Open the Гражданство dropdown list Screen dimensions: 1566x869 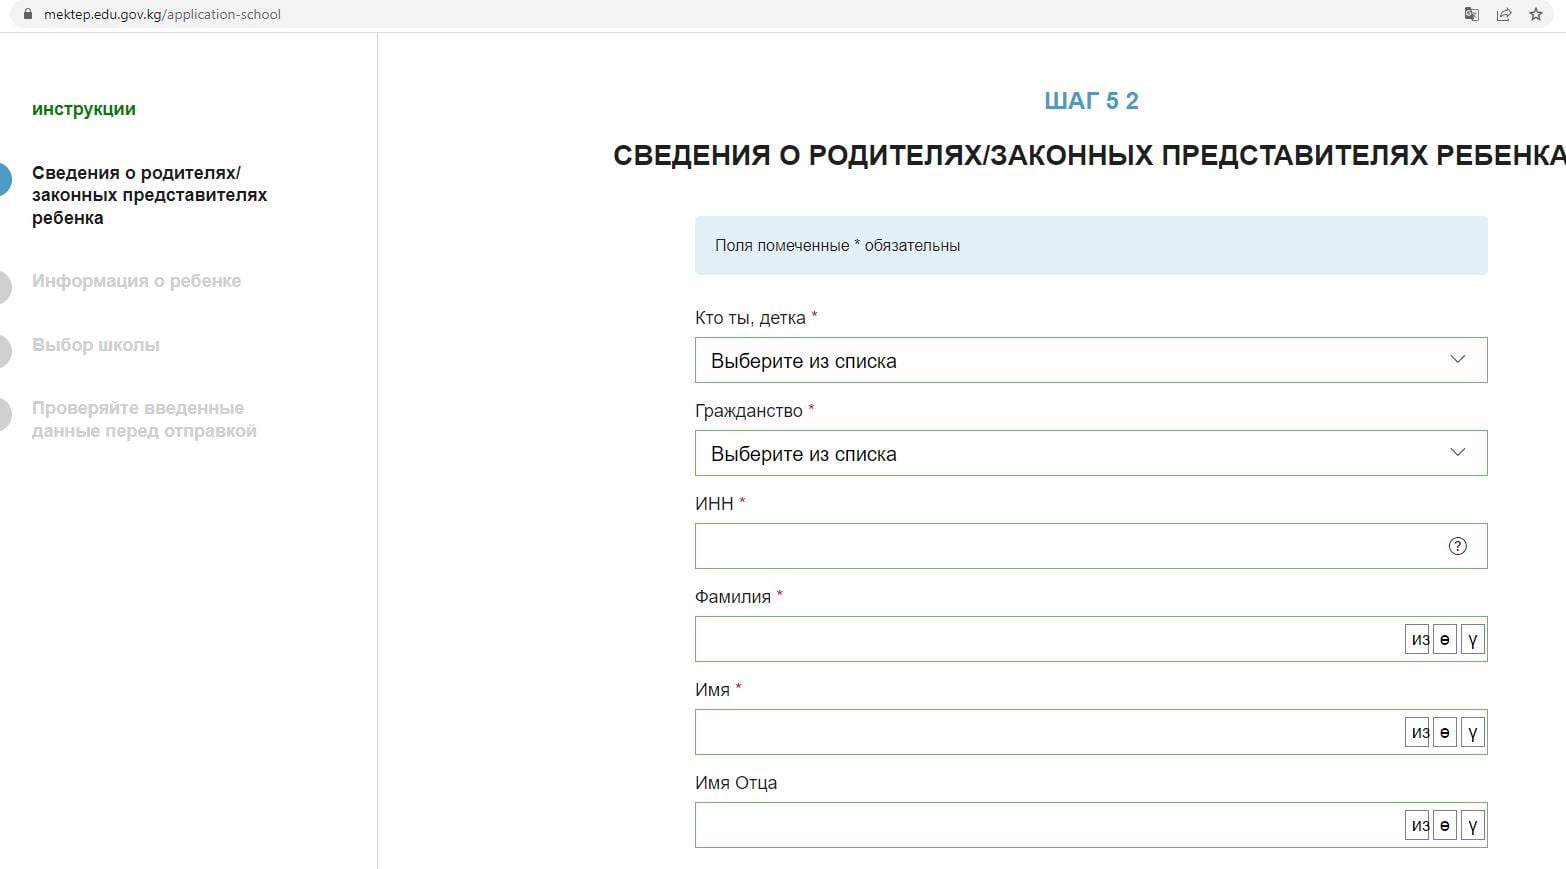[1091, 453]
